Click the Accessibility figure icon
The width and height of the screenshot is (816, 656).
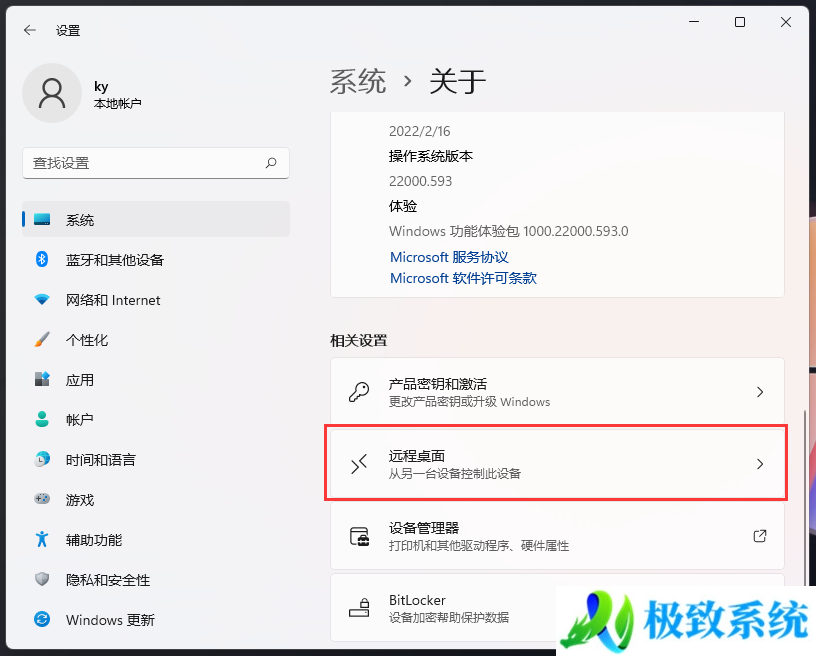click(x=42, y=539)
